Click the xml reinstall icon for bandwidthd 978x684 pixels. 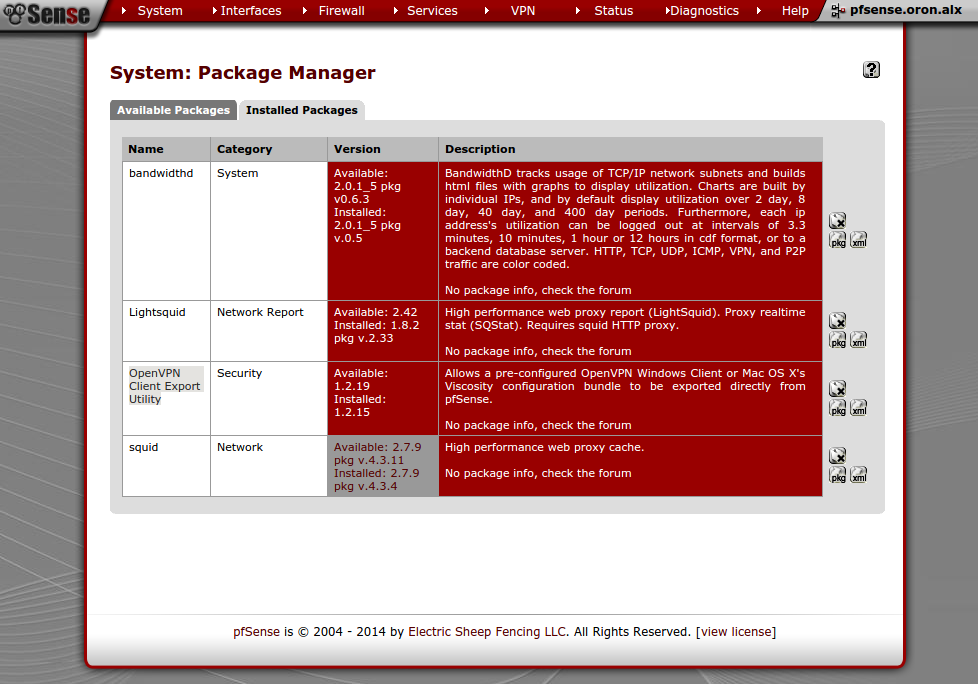click(859, 240)
